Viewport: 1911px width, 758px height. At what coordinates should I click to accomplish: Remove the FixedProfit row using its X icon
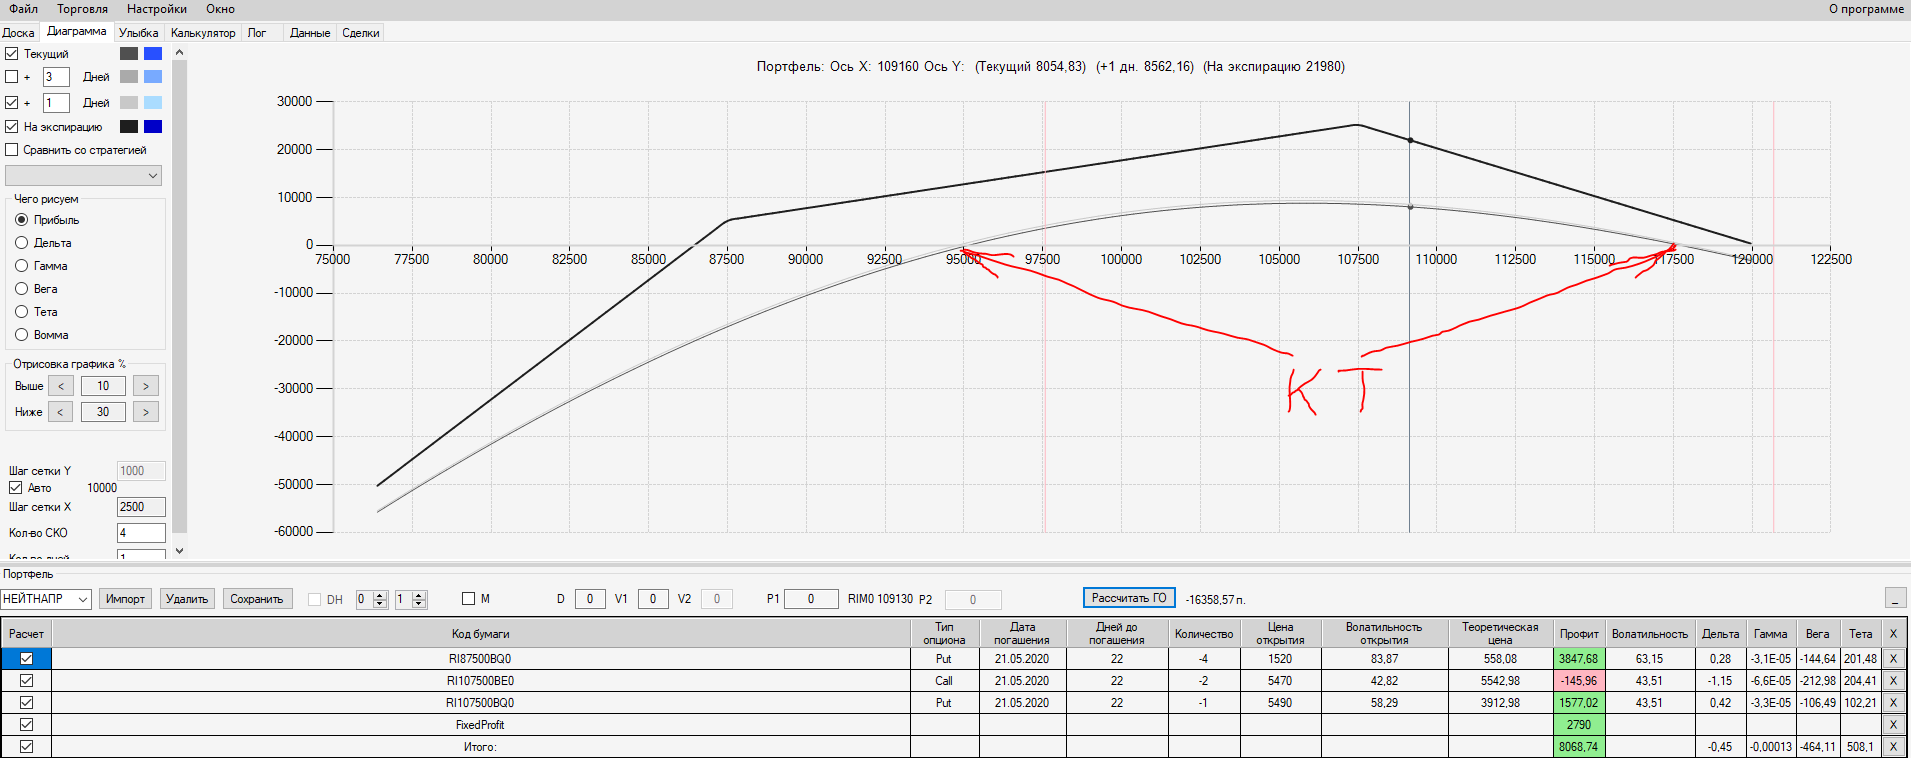(x=1892, y=725)
